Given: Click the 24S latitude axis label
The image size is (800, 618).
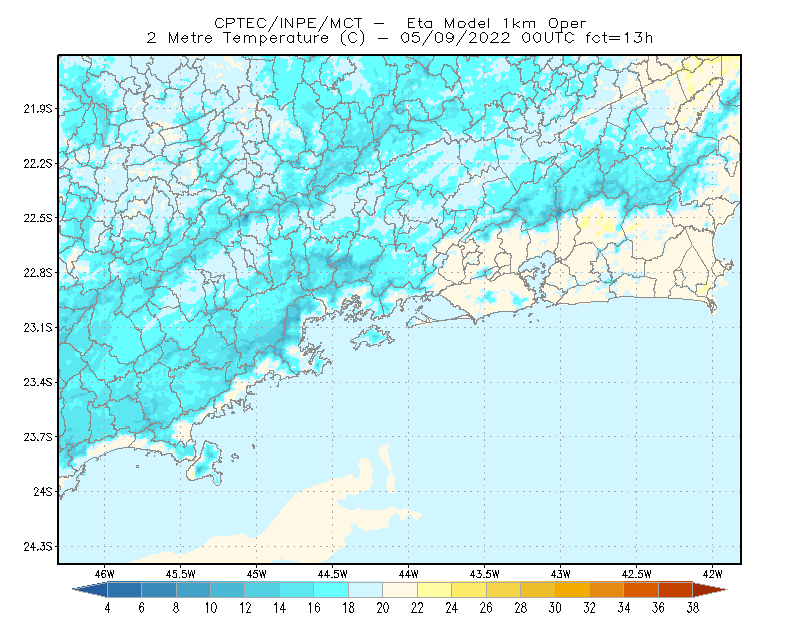Looking at the screenshot, I should 43,491.
